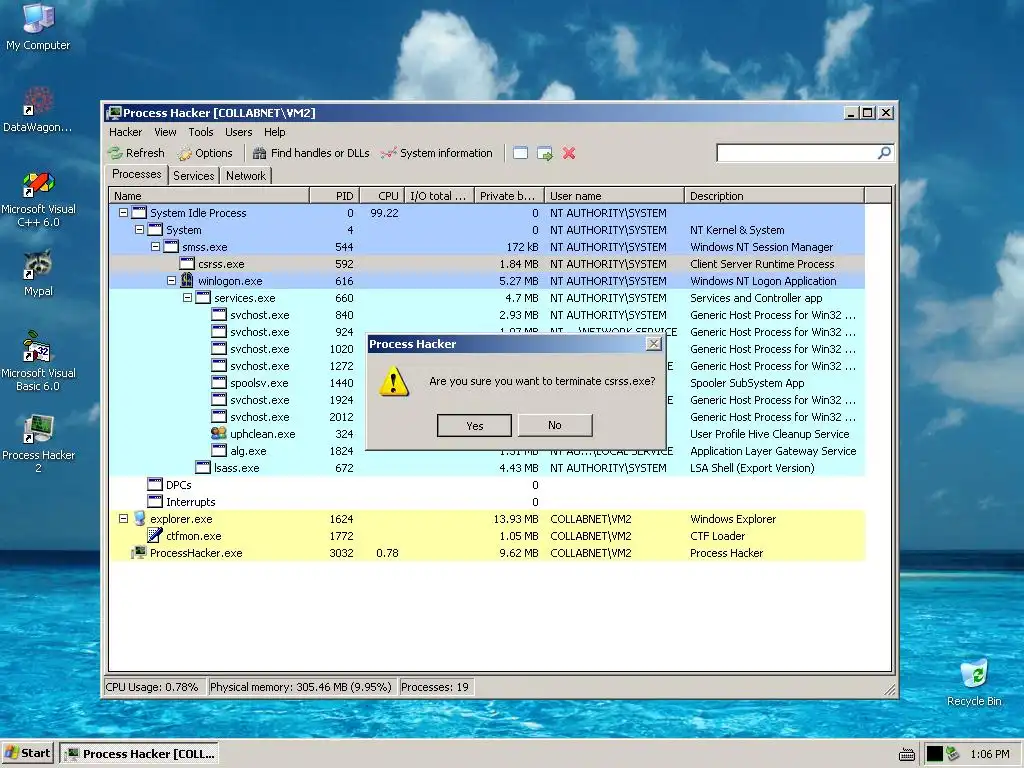Close the Process Hacker confirmation dialog
The height and width of the screenshot is (768, 1024).
[x=654, y=344]
